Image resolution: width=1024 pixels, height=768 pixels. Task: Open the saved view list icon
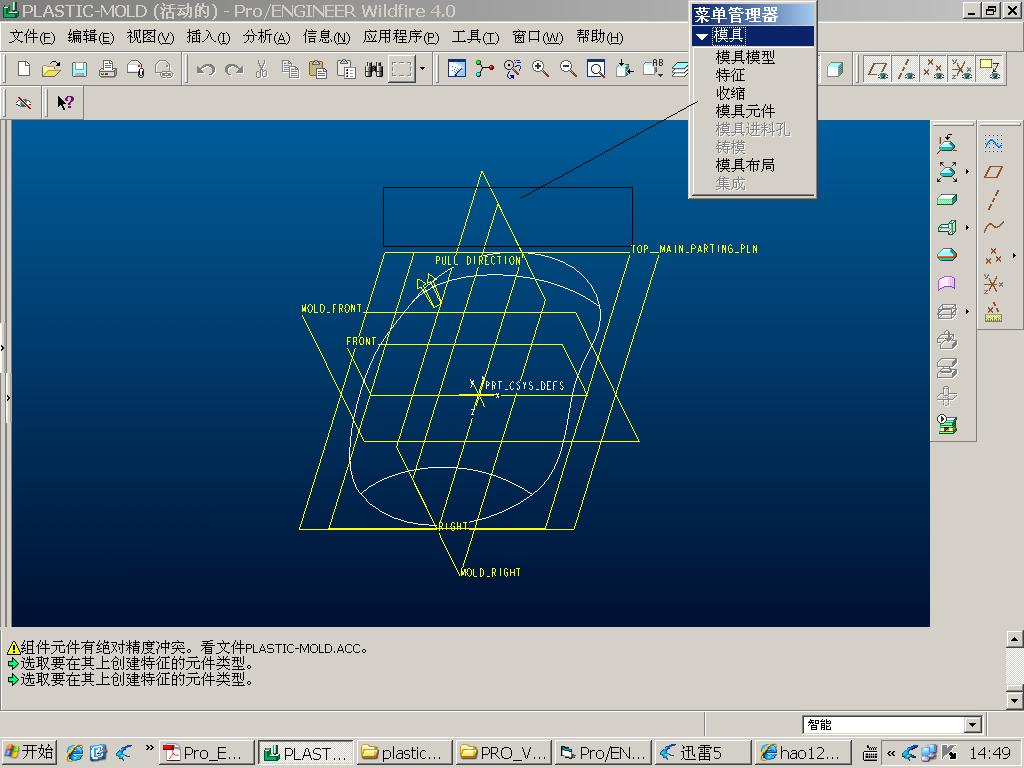[x=652, y=69]
